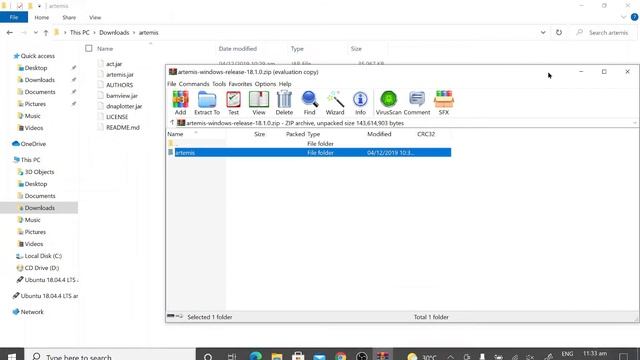Click the Search artemis field
Screen dimensions: 640x360
pyautogui.click(x=605, y=33)
